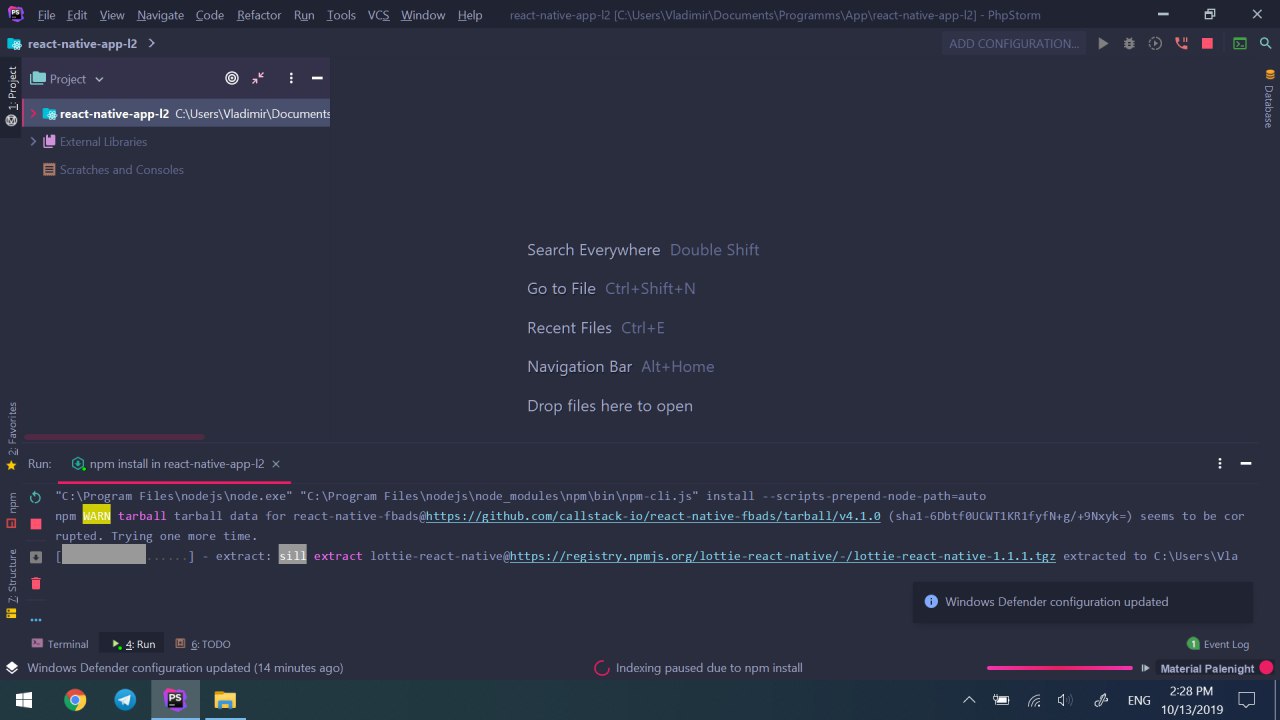
Task: Open the Window menu
Action: [424, 15]
